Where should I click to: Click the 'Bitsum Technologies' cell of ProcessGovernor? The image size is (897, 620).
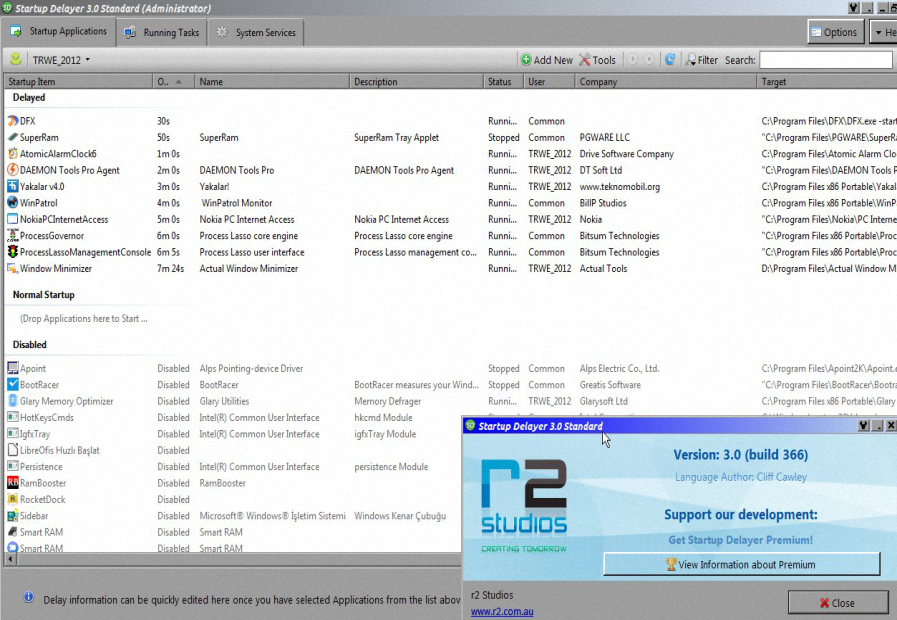click(x=619, y=236)
